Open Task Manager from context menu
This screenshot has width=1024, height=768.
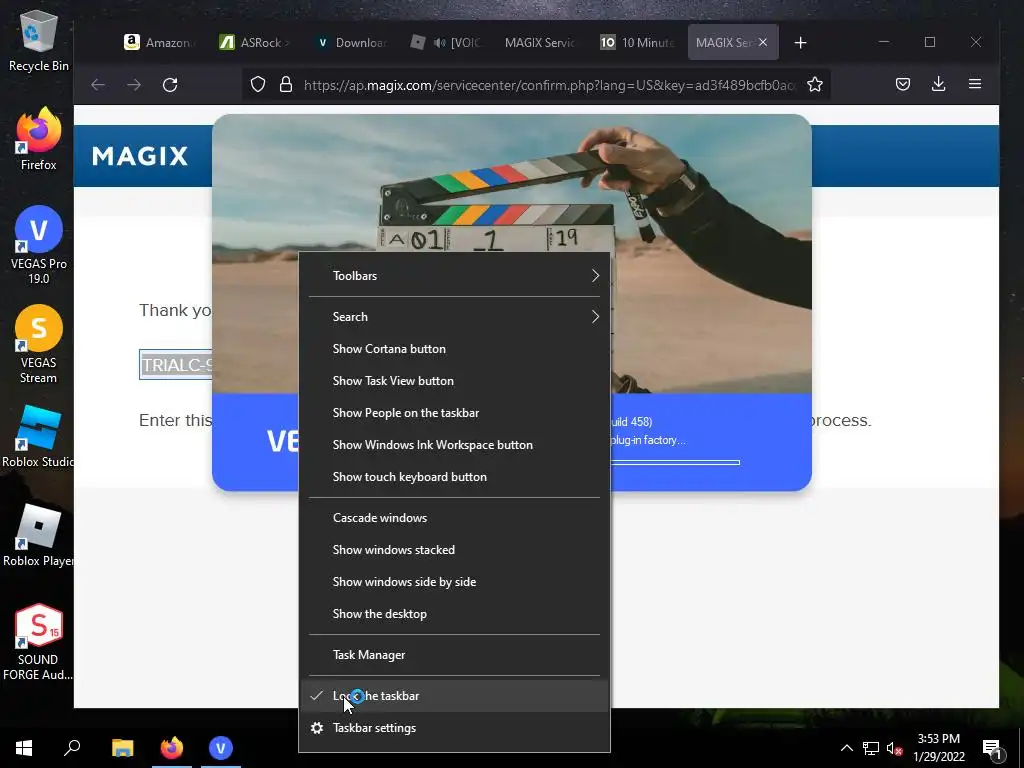coord(455,655)
